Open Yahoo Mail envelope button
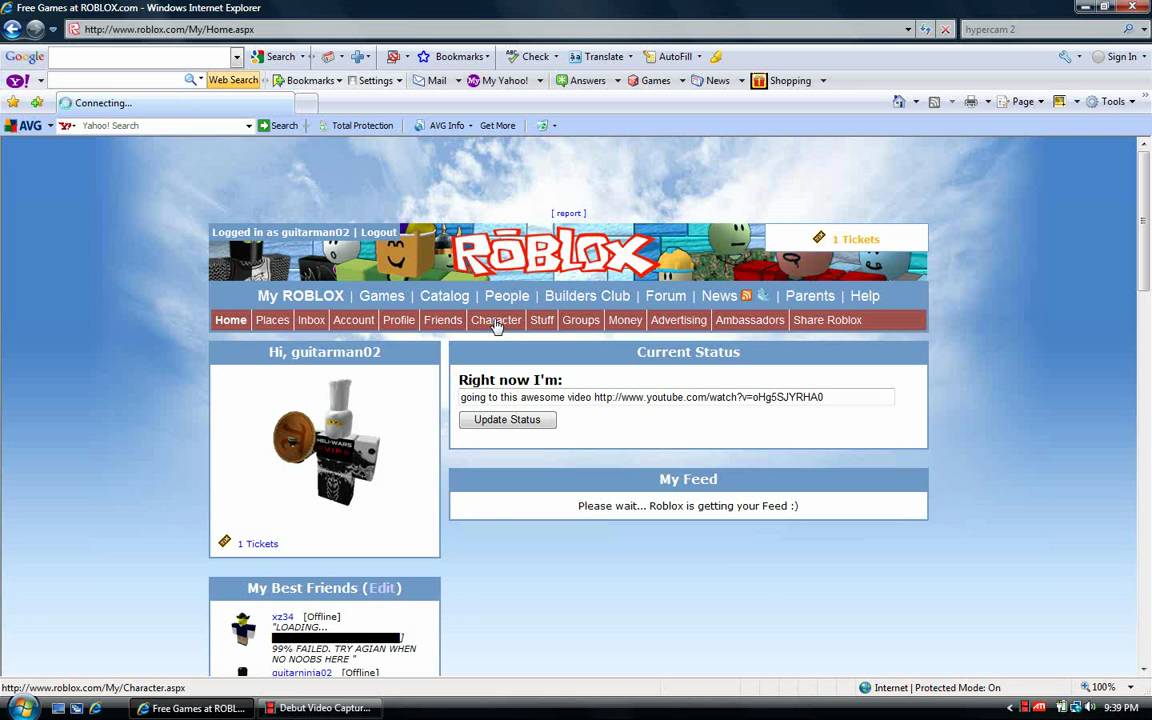Image resolution: width=1152 pixels, height=720 pixels. (430, 81)
